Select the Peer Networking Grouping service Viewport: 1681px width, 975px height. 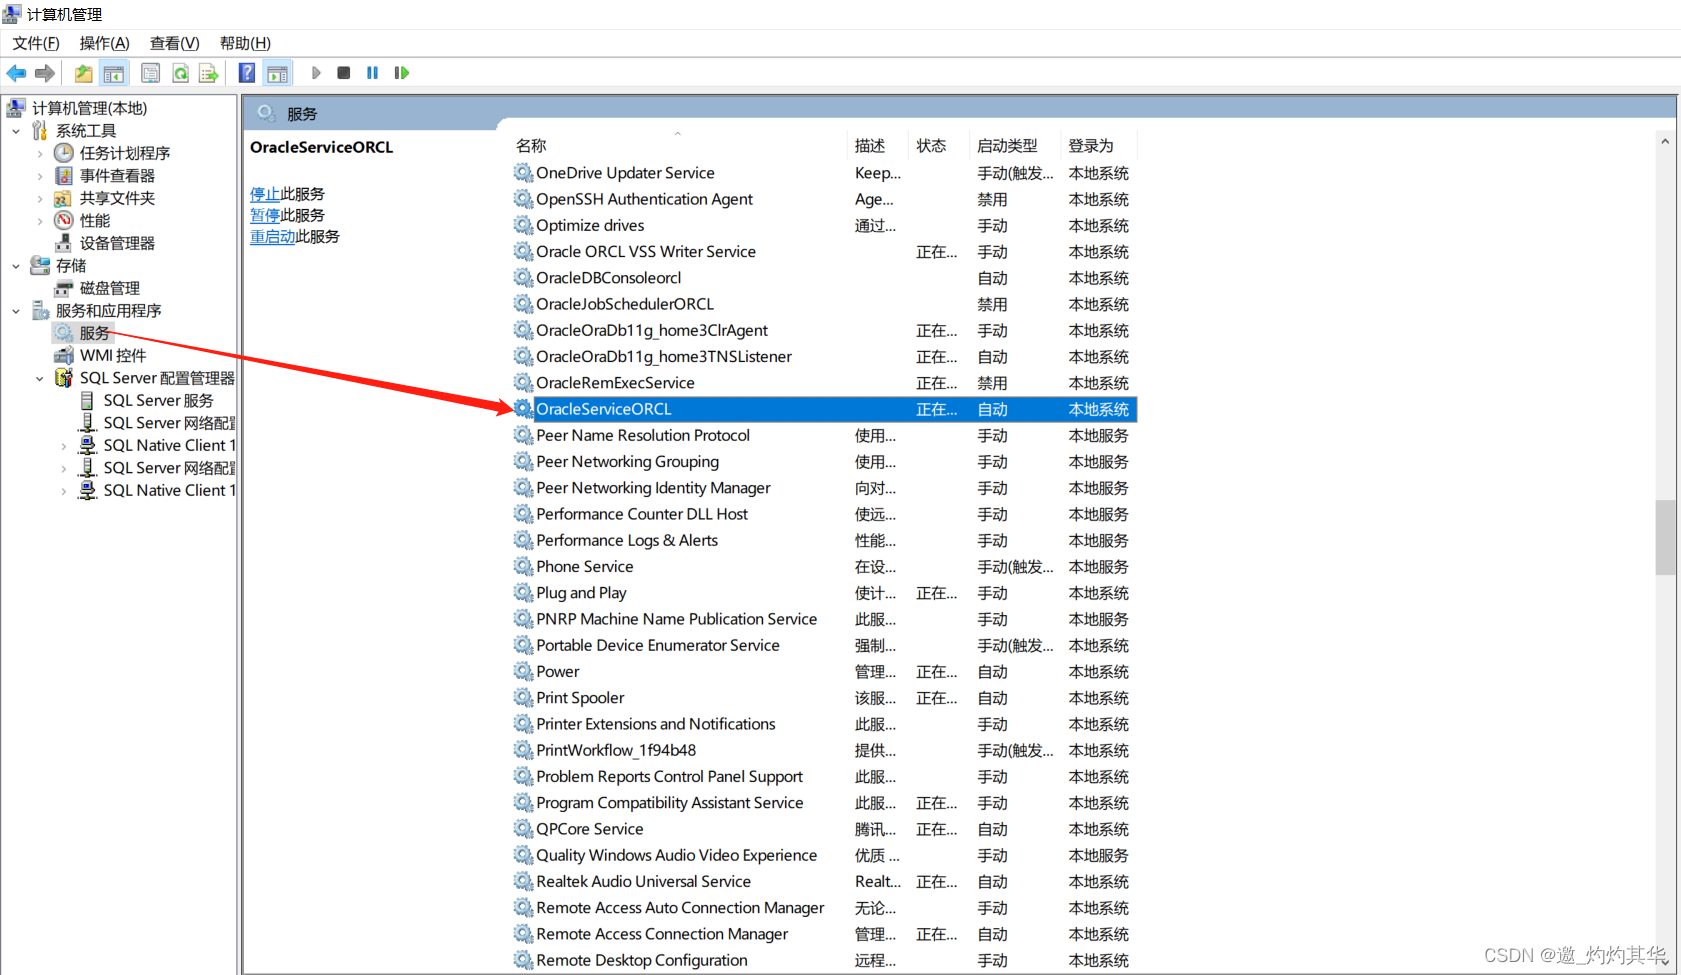click(x=825, y=462)
